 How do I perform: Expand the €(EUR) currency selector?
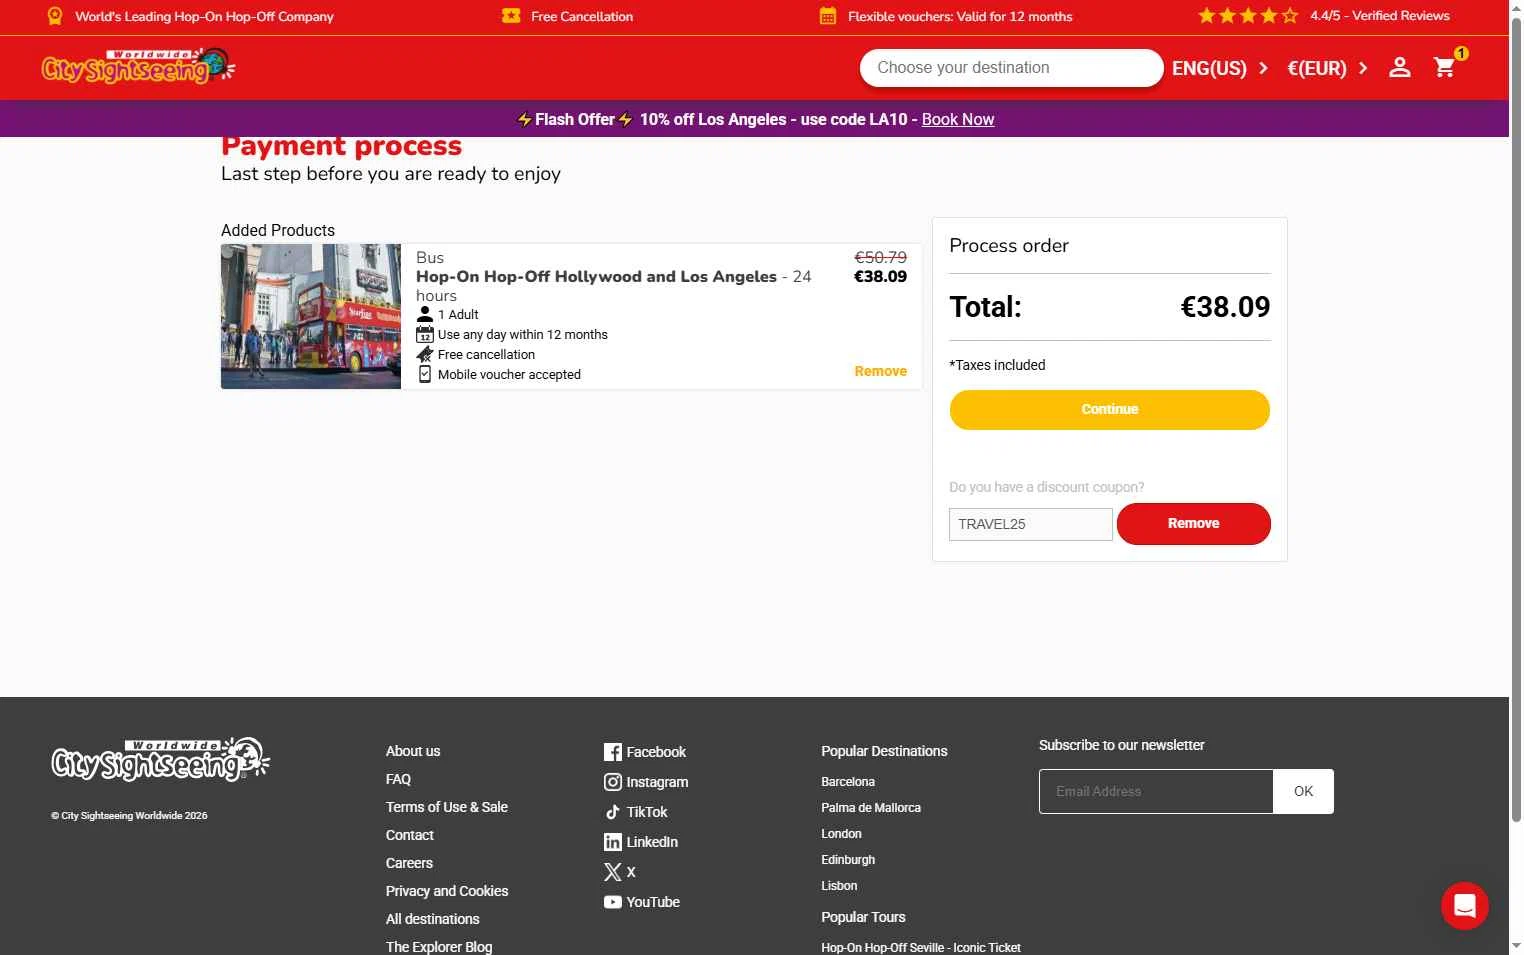point(1327,68)
